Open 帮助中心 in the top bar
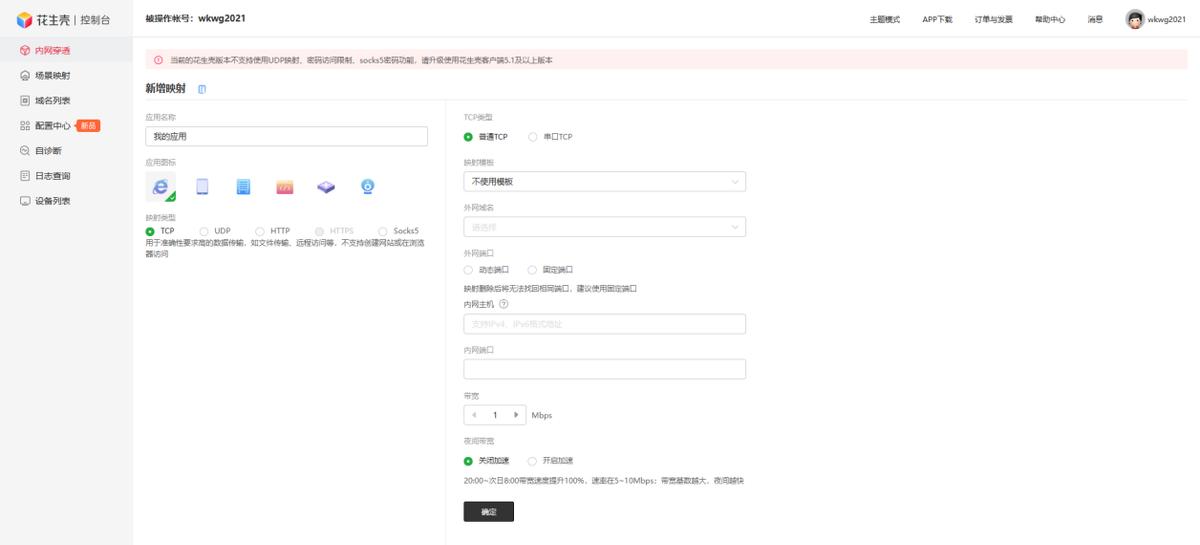This screenshot has width=1200, height=545. click(1049, 20)
